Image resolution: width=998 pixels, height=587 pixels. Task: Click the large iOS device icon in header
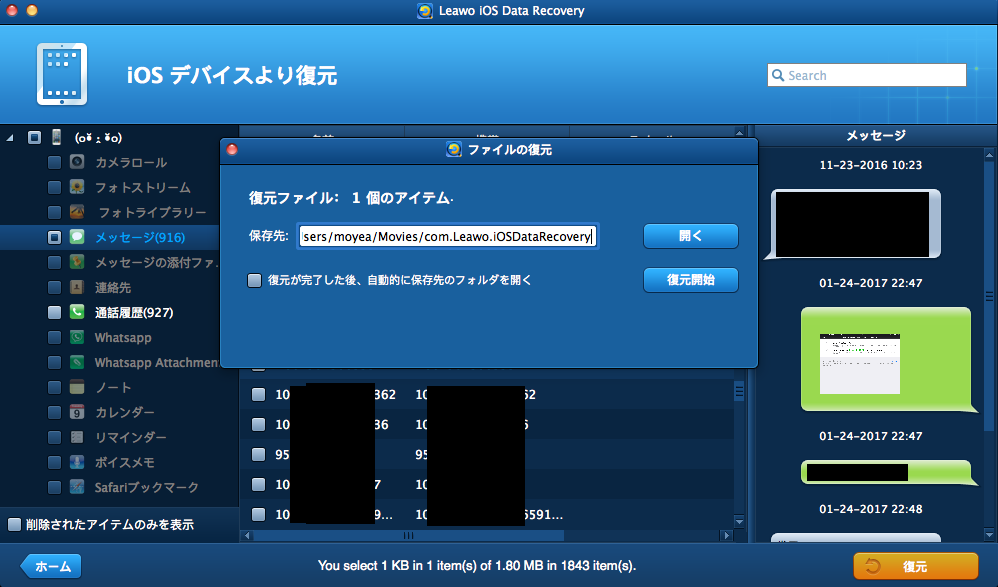[x=62, y=74]
